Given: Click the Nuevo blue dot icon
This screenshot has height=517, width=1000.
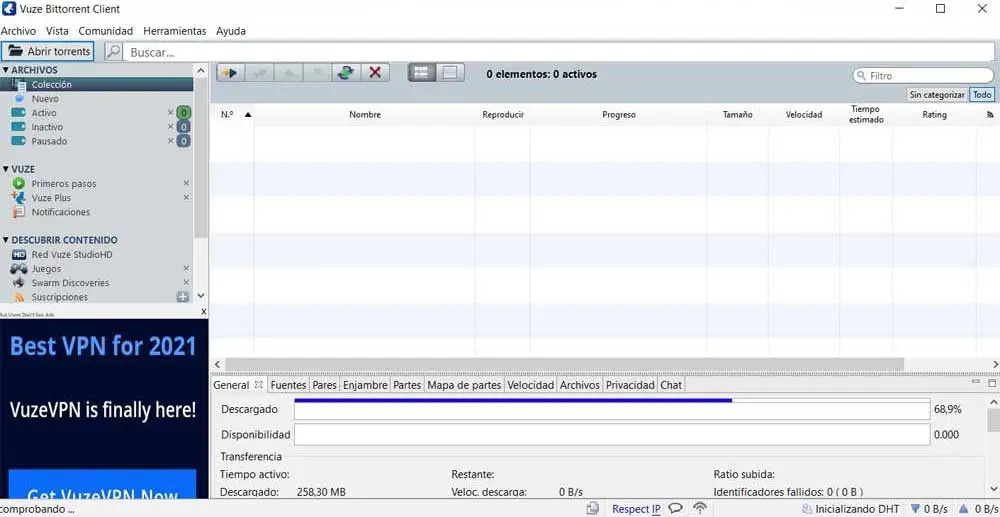Looking at the screenshot, I should click(x=19, y=99).
